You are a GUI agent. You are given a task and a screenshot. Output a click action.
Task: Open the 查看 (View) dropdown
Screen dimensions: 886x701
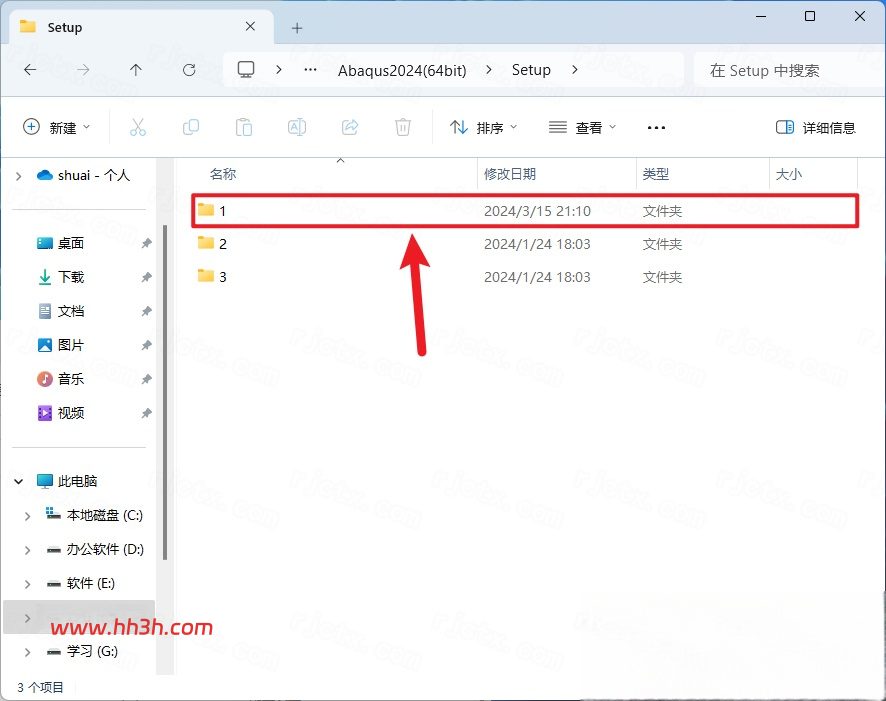583,128
